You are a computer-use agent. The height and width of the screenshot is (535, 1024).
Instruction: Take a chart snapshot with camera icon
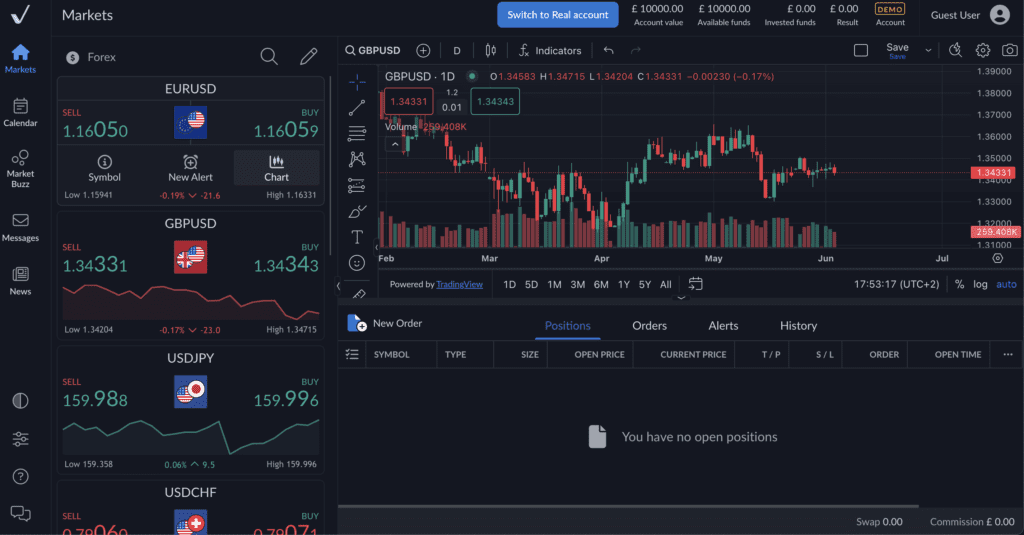1010,50
